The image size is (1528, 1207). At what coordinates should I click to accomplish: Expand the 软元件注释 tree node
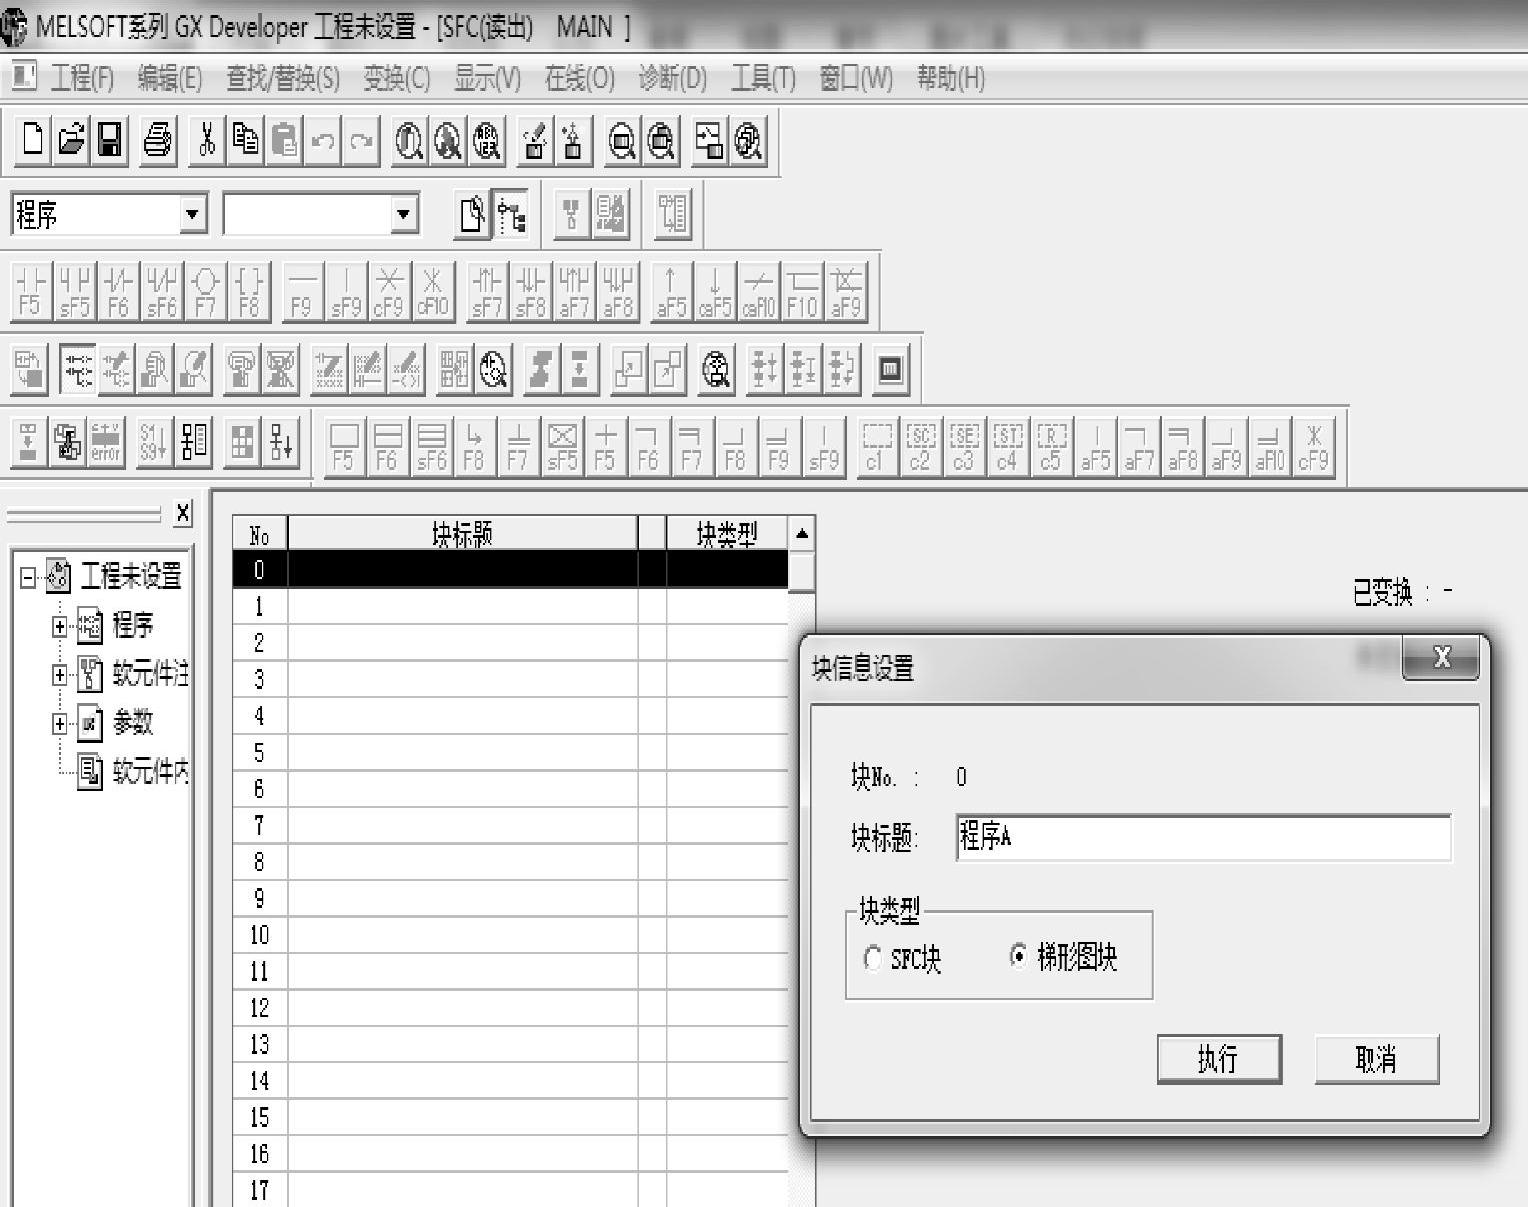[60, 675]
